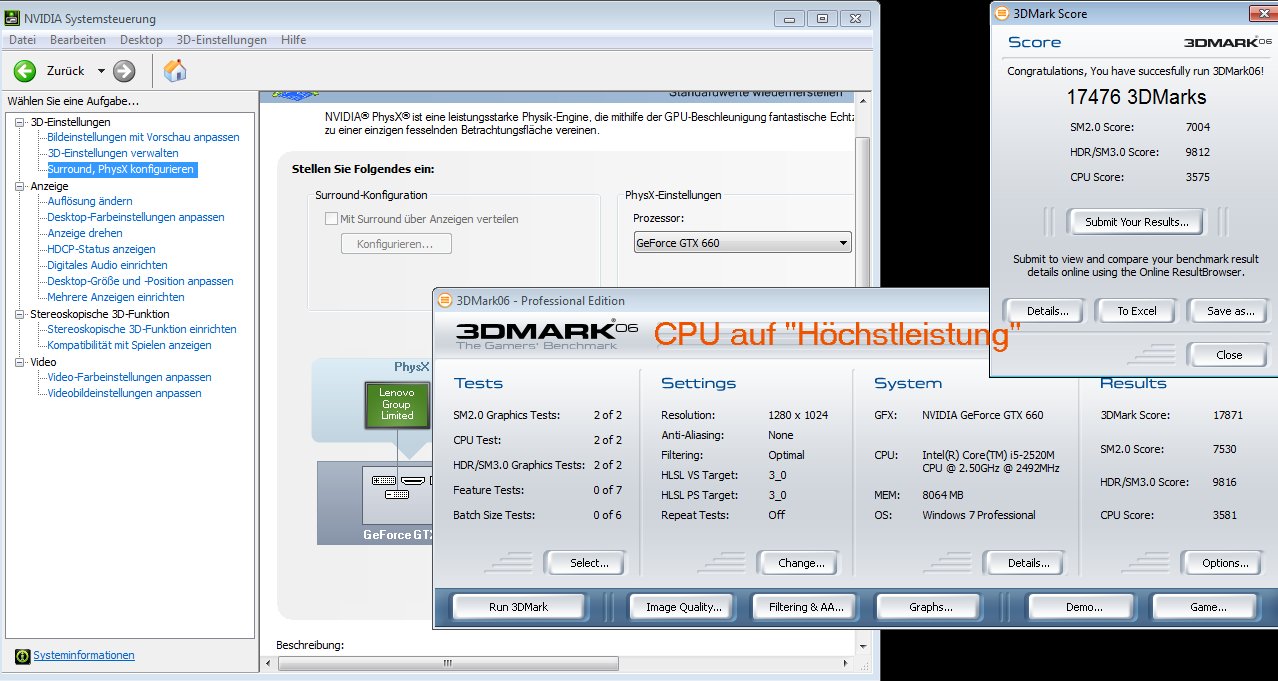The image size is (1278, 681).
Task: Open Anzeige drehen
Action: click(x=85, y=233)
